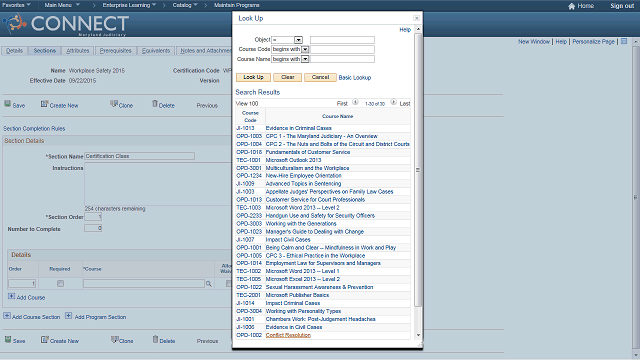Click the Look Up button

pyautogui.click(x=253, y=77)
